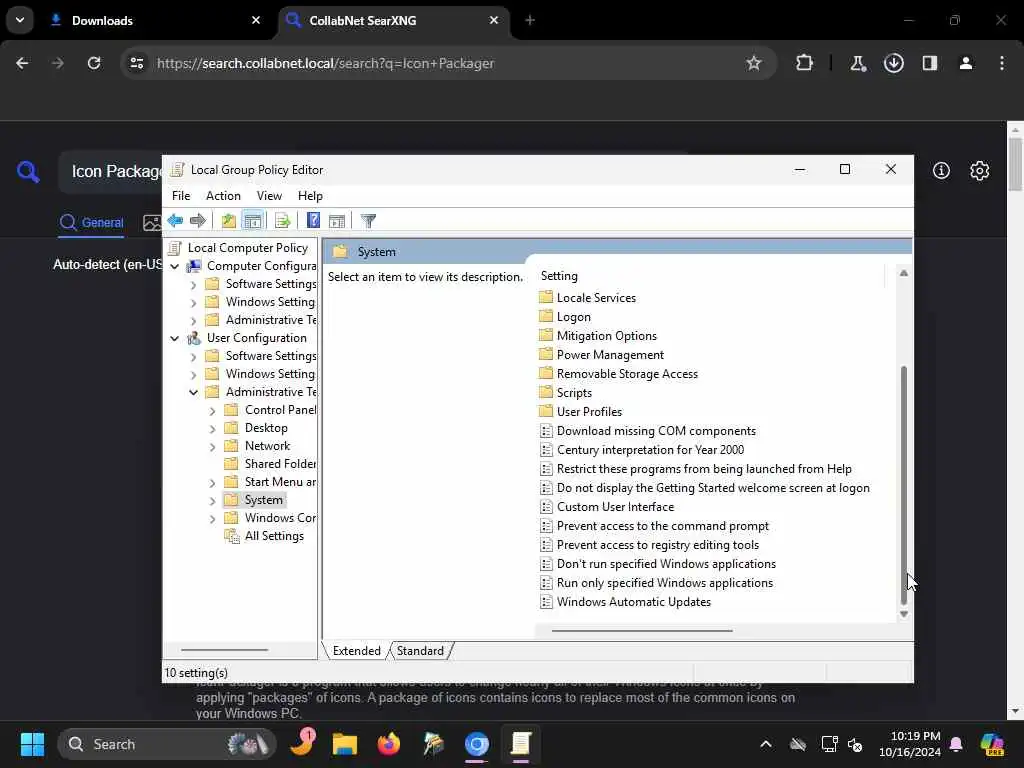Switch to the Standard tab
The height and width of the screenshot is (768, 1024).
[x=420, y=650]
